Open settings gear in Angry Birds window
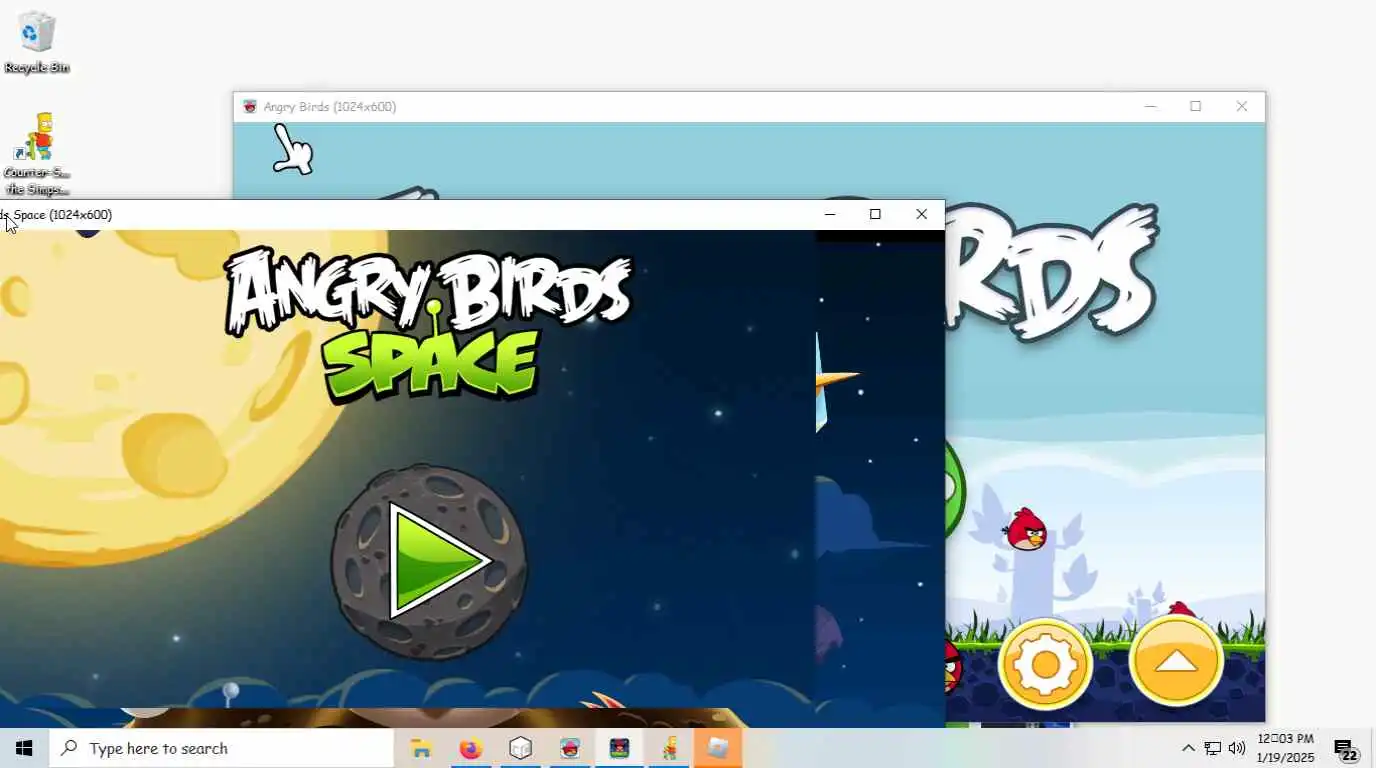Image resolution: width=1376 pixels, height=768 pixels. 1045,664
